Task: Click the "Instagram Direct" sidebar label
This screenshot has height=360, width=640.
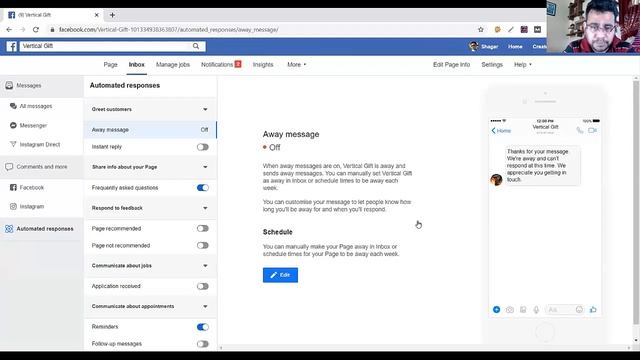Action: 40,144
